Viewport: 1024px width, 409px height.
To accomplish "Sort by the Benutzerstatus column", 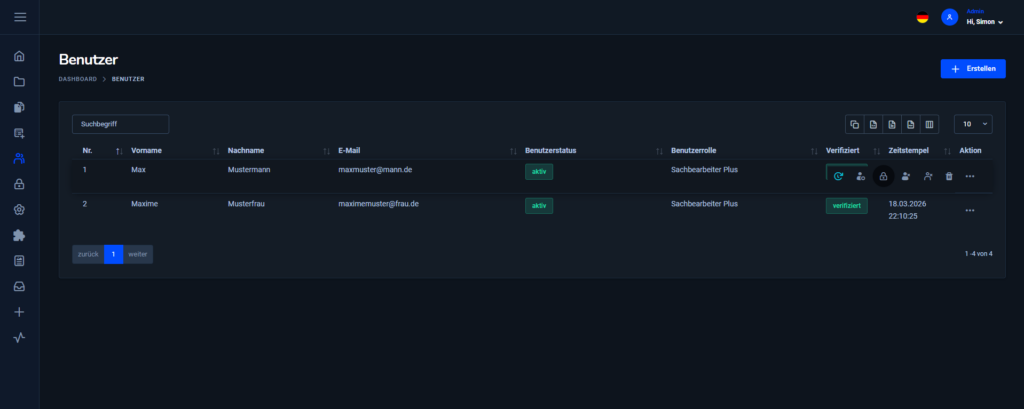I will (x=660, y=151).
